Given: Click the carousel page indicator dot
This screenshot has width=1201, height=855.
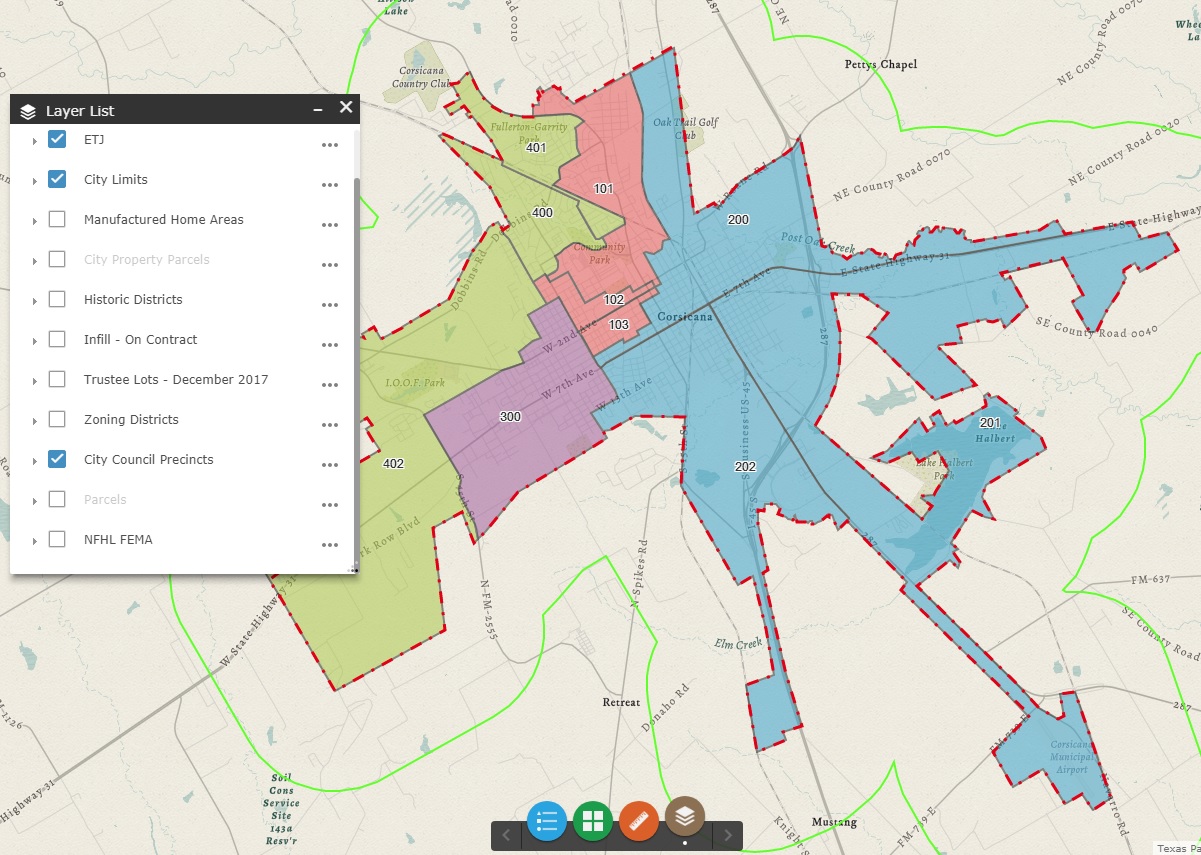Looking at the screenshot, I should tap(685, 843).
